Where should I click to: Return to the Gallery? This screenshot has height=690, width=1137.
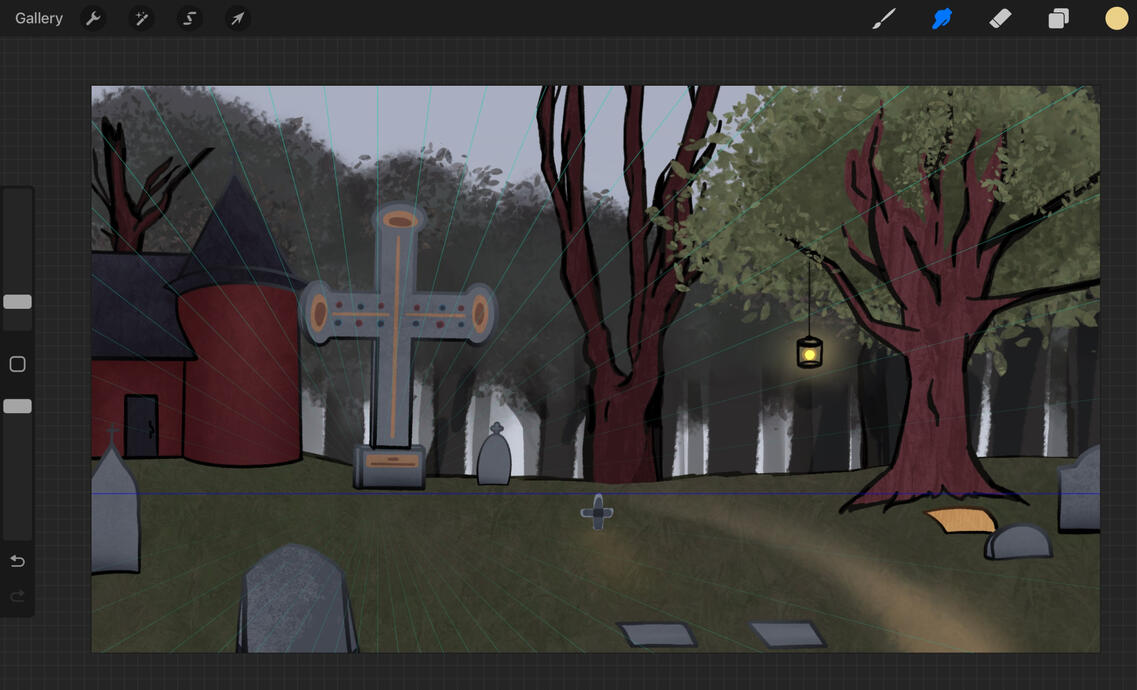click(39, 18)
